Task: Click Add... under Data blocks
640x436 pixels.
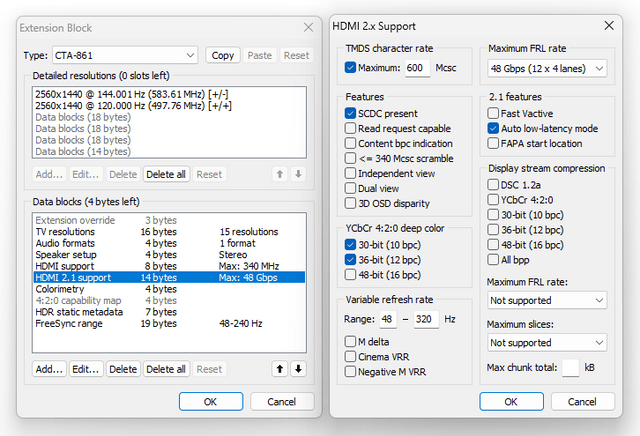Action: coord(49,369)
